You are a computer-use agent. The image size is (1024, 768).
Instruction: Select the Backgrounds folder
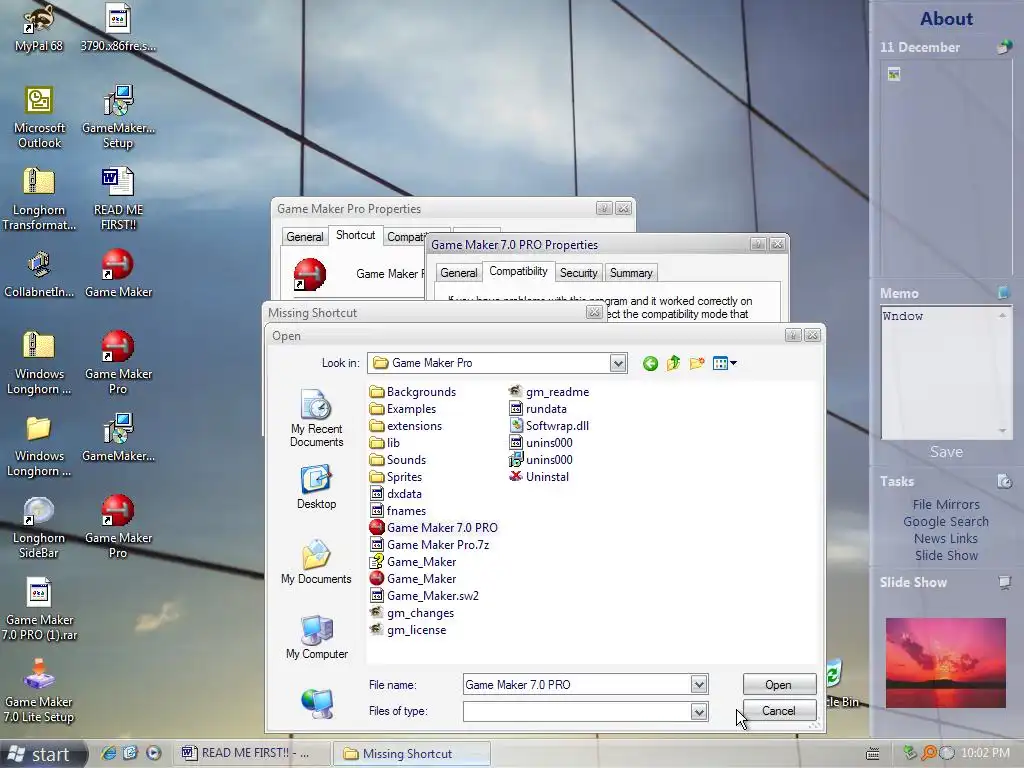[x=413, y=392]
